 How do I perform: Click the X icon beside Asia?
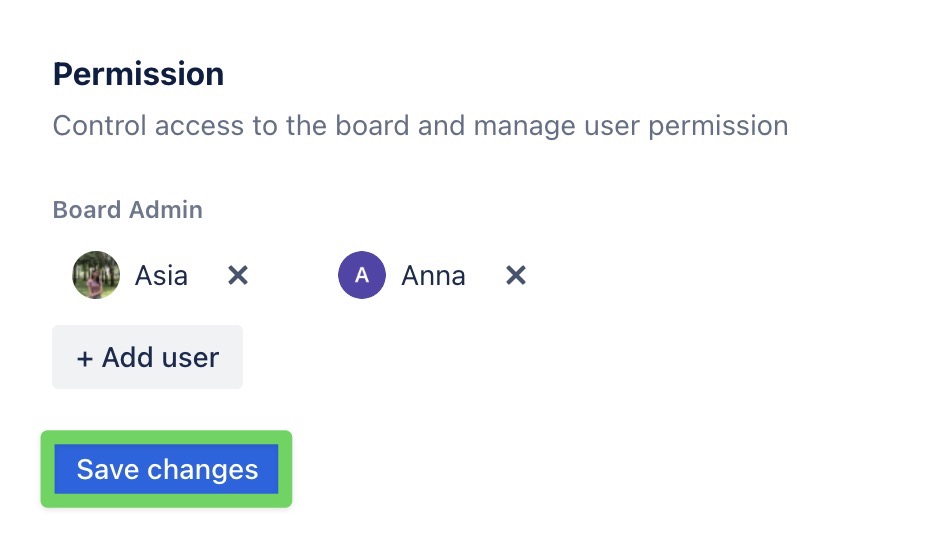(237, 275)
